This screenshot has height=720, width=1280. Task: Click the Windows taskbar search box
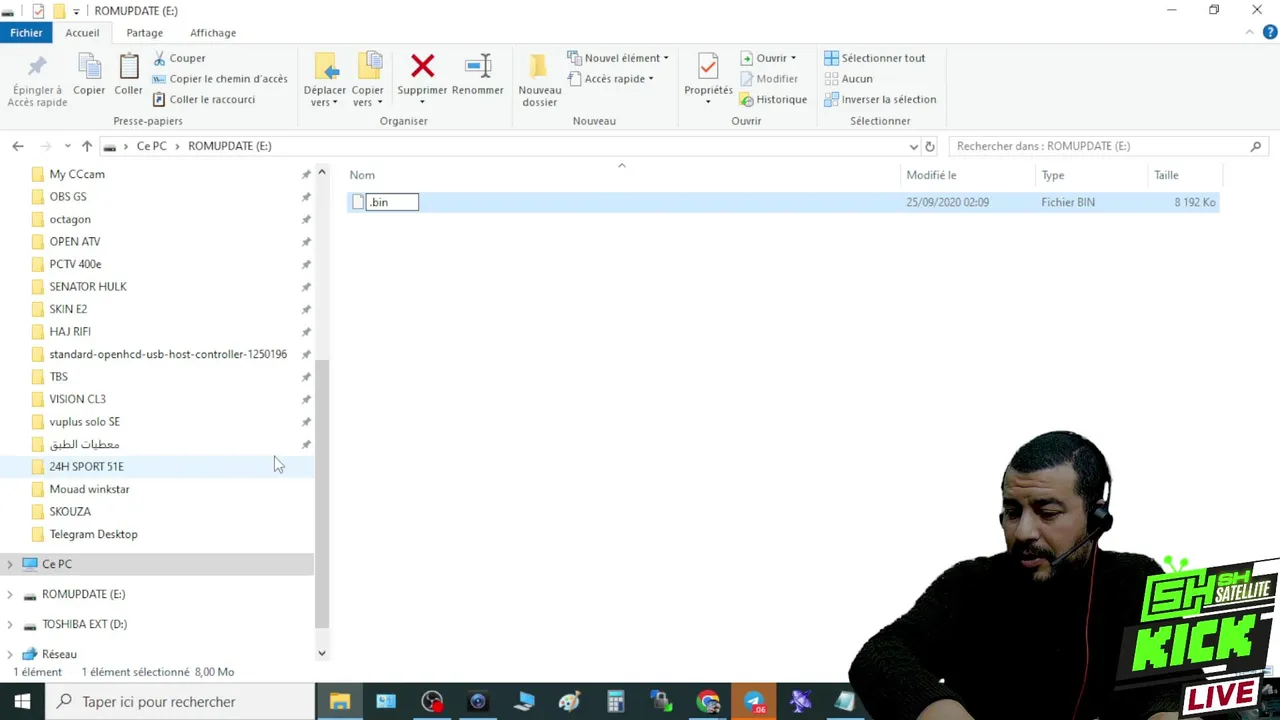[x=180, y=702]
